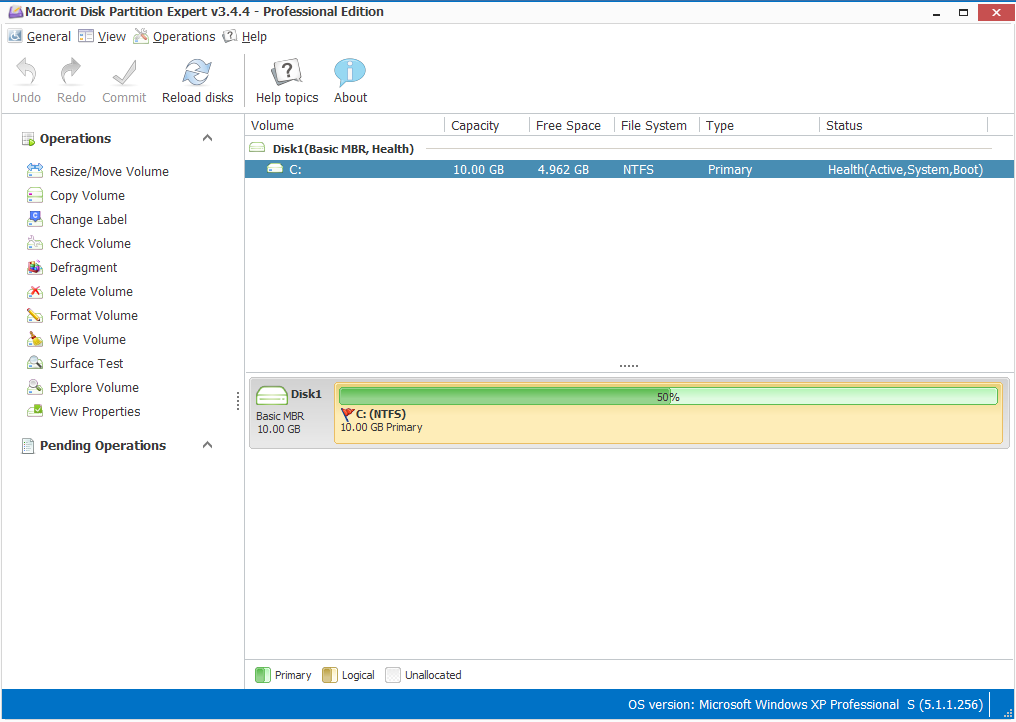Image resolution: width=1016 pixels, height=722 pixels.
Task: Click the Unallocated legend swatch
Action: pyautogui.click(x=393, y=675)
